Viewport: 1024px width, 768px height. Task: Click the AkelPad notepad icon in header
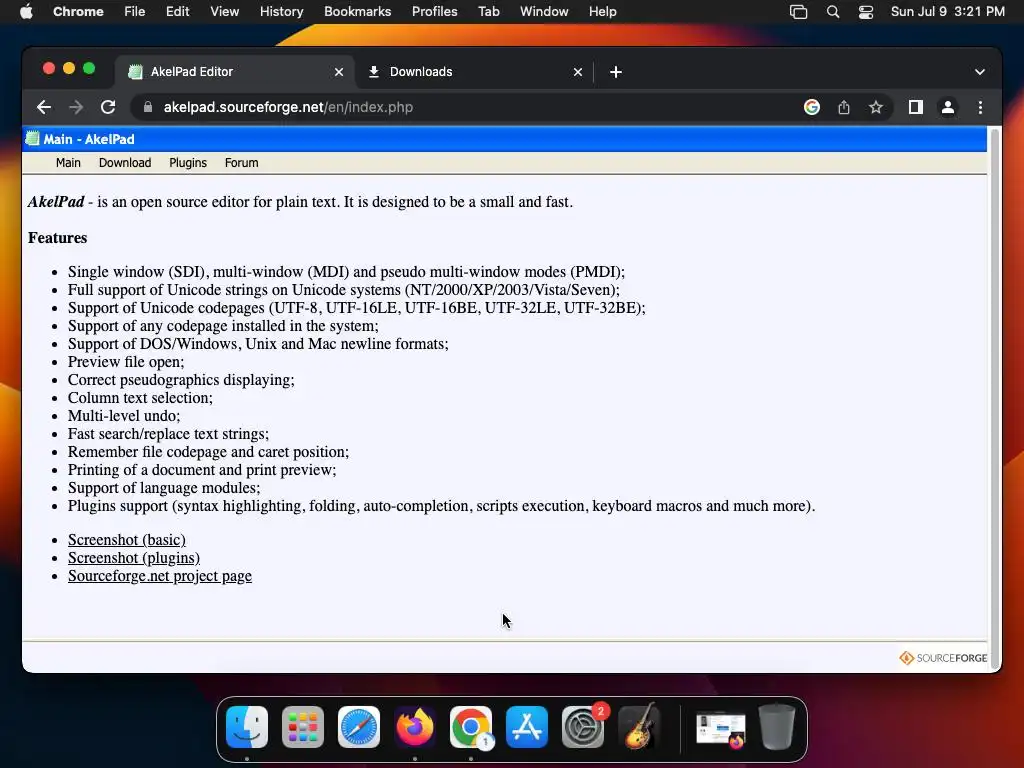coord(32,138)
